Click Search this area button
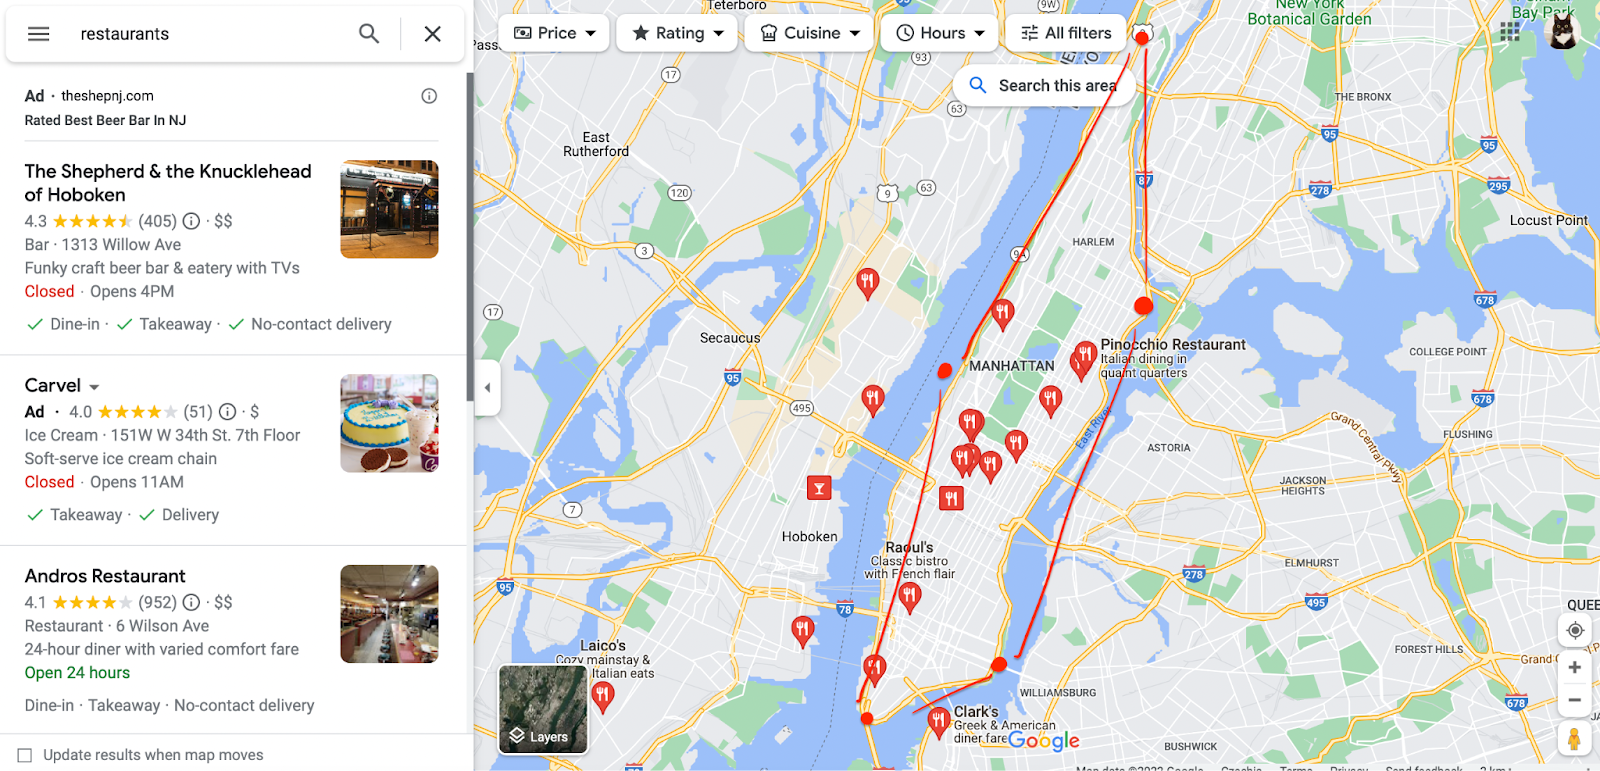This screenshot has height=771, width=1600. 1044,86
